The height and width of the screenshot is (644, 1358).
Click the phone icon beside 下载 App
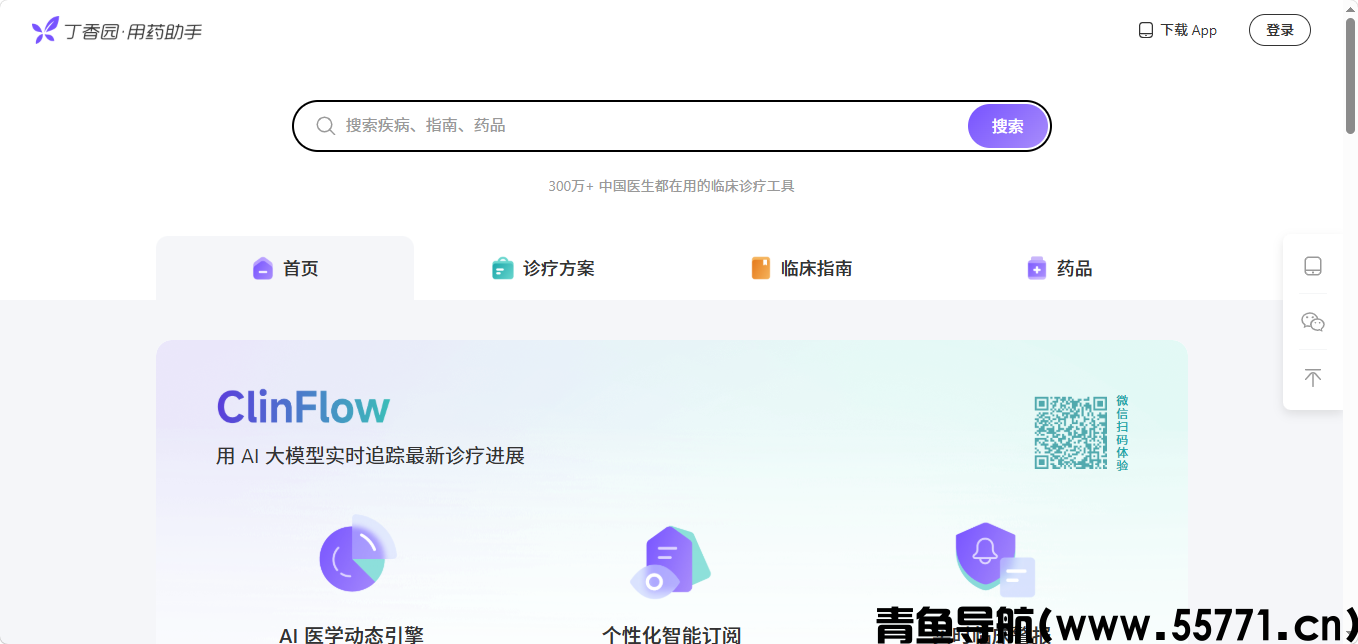click(x=1146, y=30)
